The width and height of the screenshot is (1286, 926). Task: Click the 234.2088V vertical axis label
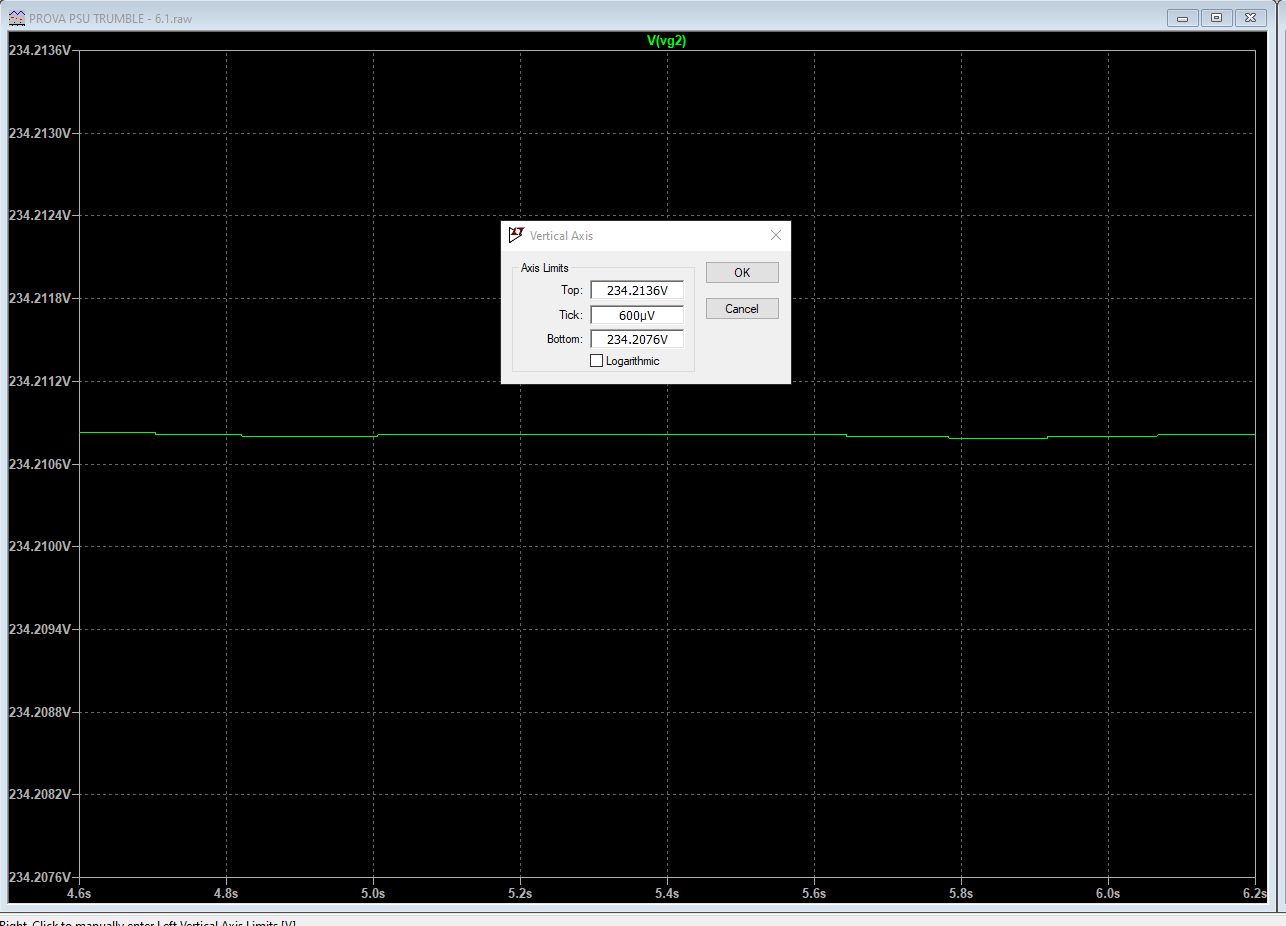40,712
